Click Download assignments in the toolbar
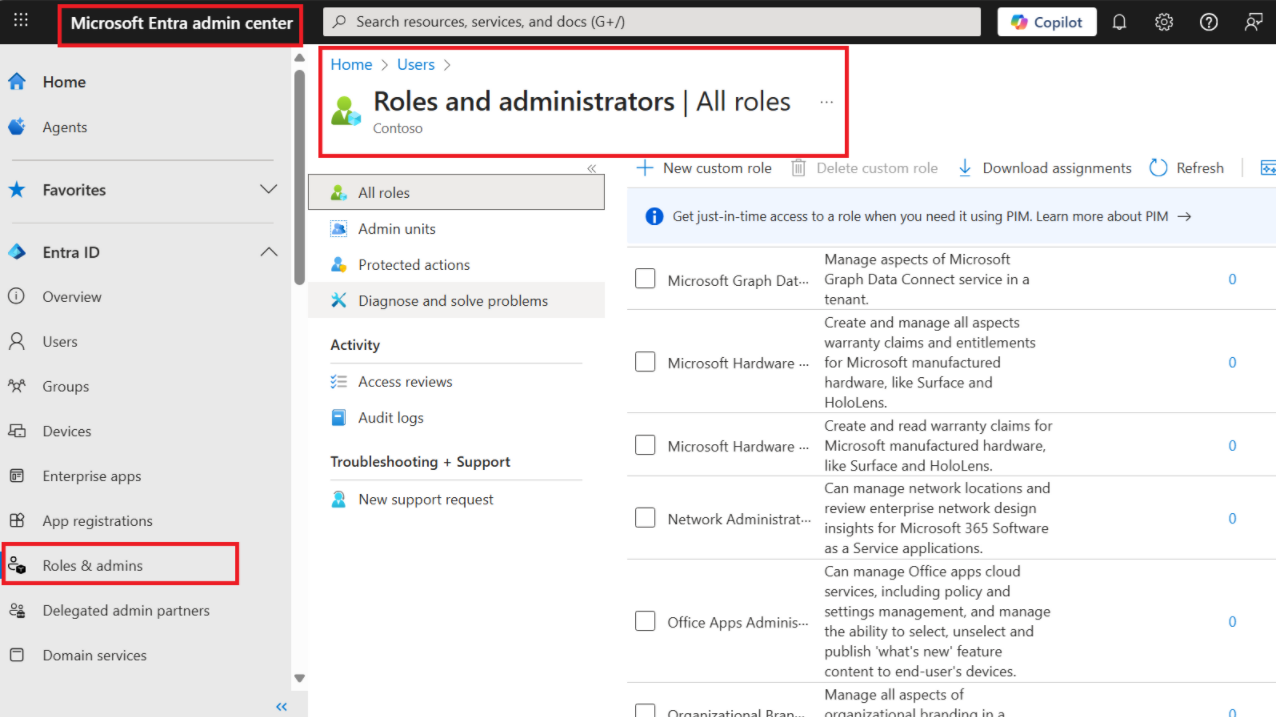The image size is (1276, 717). [x=1044, y=168]
